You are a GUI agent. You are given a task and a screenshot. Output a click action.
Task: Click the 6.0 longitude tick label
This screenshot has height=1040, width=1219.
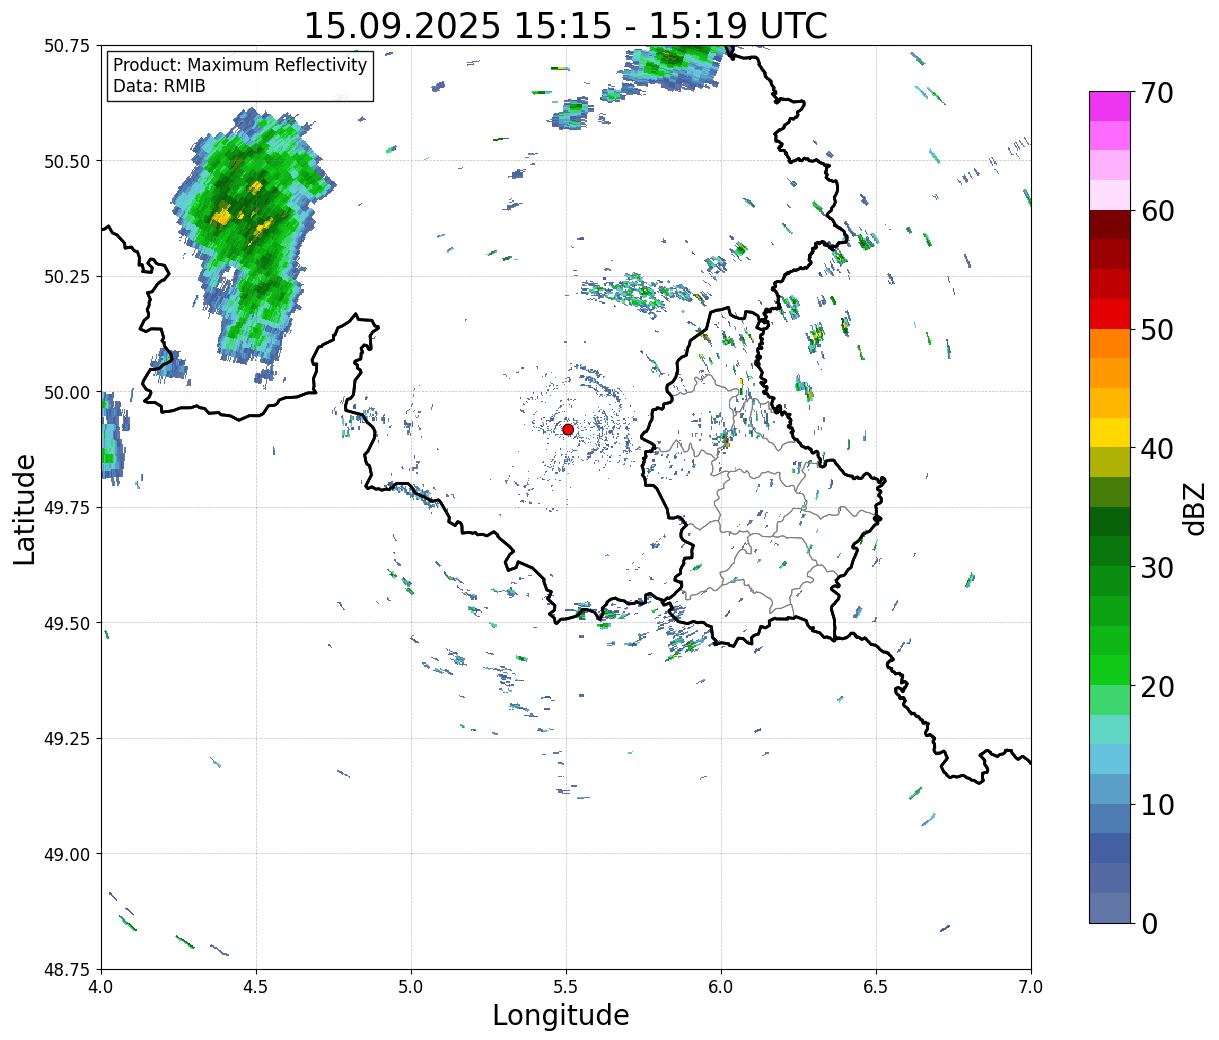(x=721, y=987)
